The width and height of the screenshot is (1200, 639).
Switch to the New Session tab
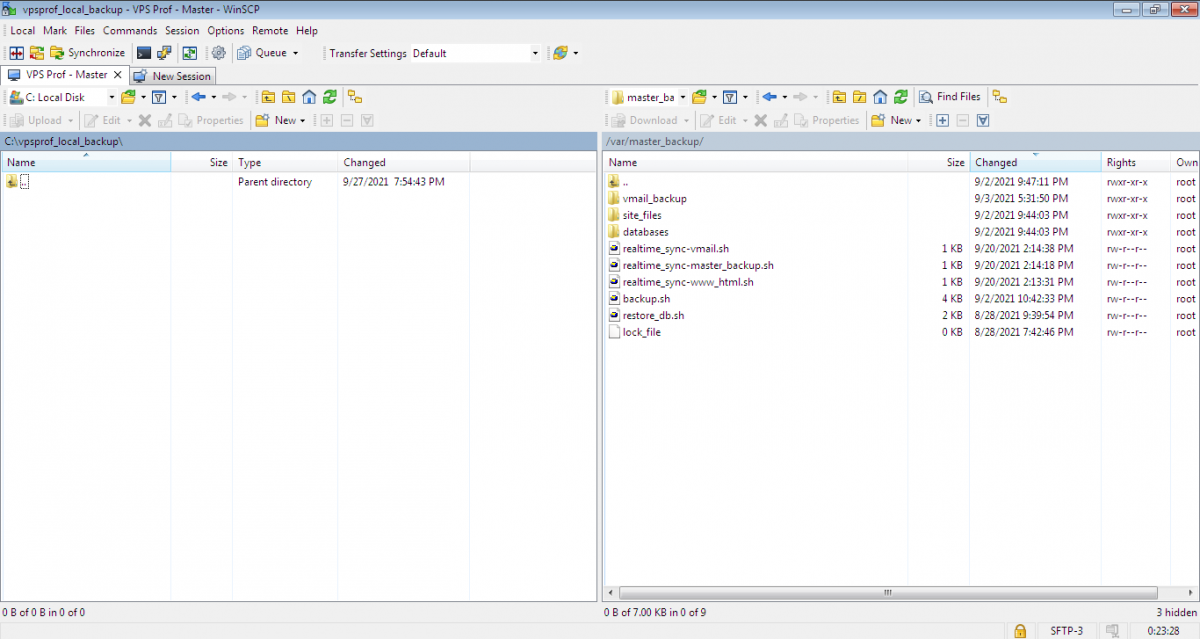click(172, 75)
